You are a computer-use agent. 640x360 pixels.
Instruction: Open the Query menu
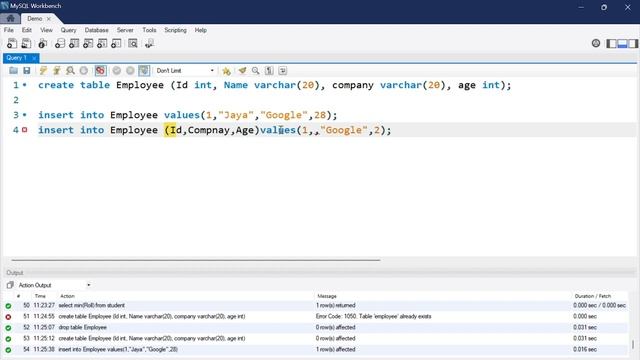[68, 30]
